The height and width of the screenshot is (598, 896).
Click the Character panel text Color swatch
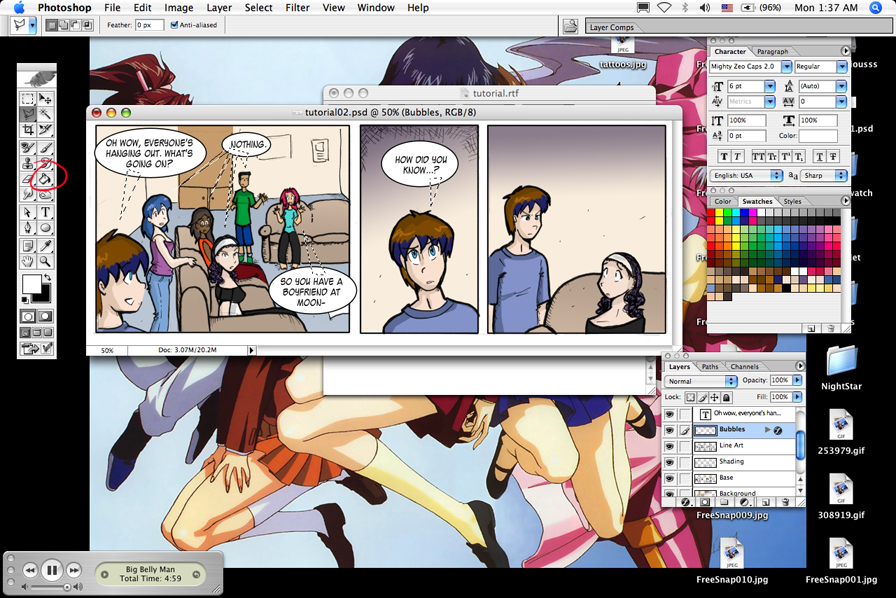(818, 135)
